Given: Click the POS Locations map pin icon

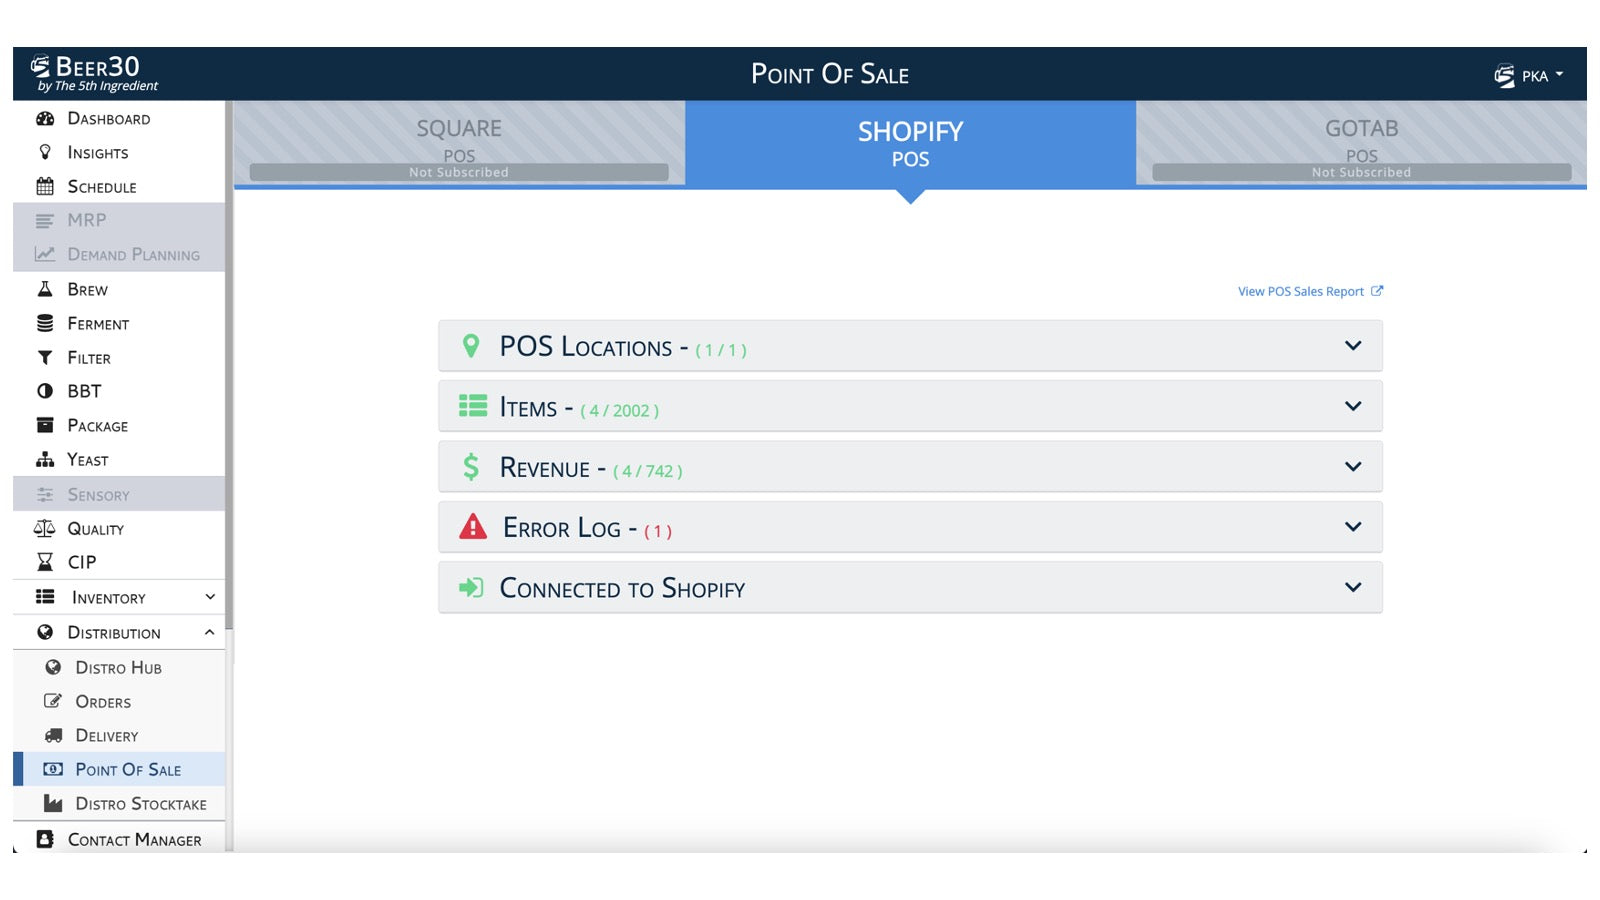Looking at the screenshot, I should click(x=471, y=346).
